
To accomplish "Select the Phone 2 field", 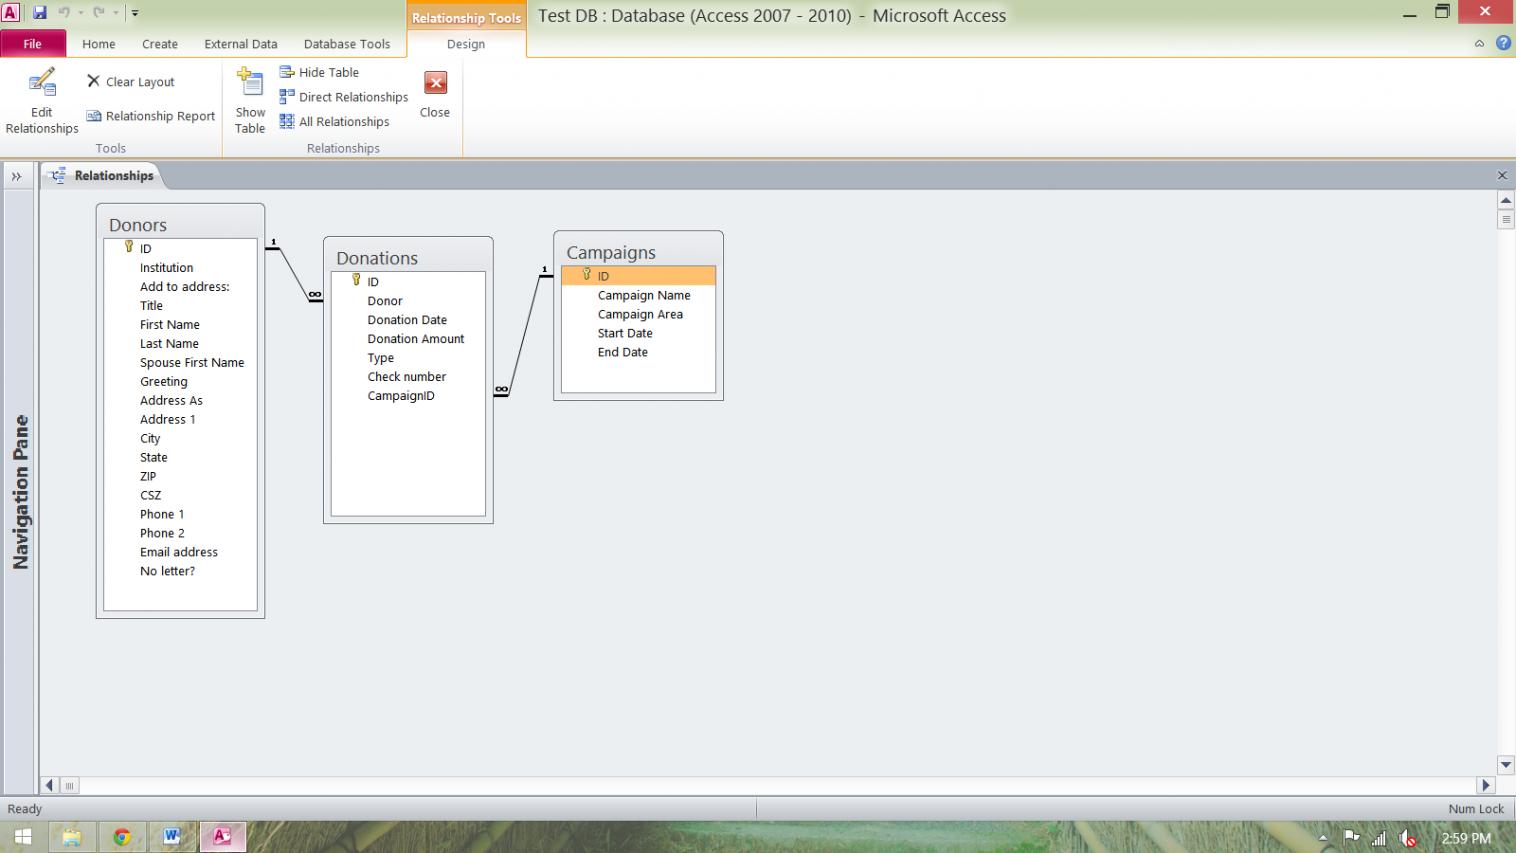I will pyautogui.click(x=180, y=534).
